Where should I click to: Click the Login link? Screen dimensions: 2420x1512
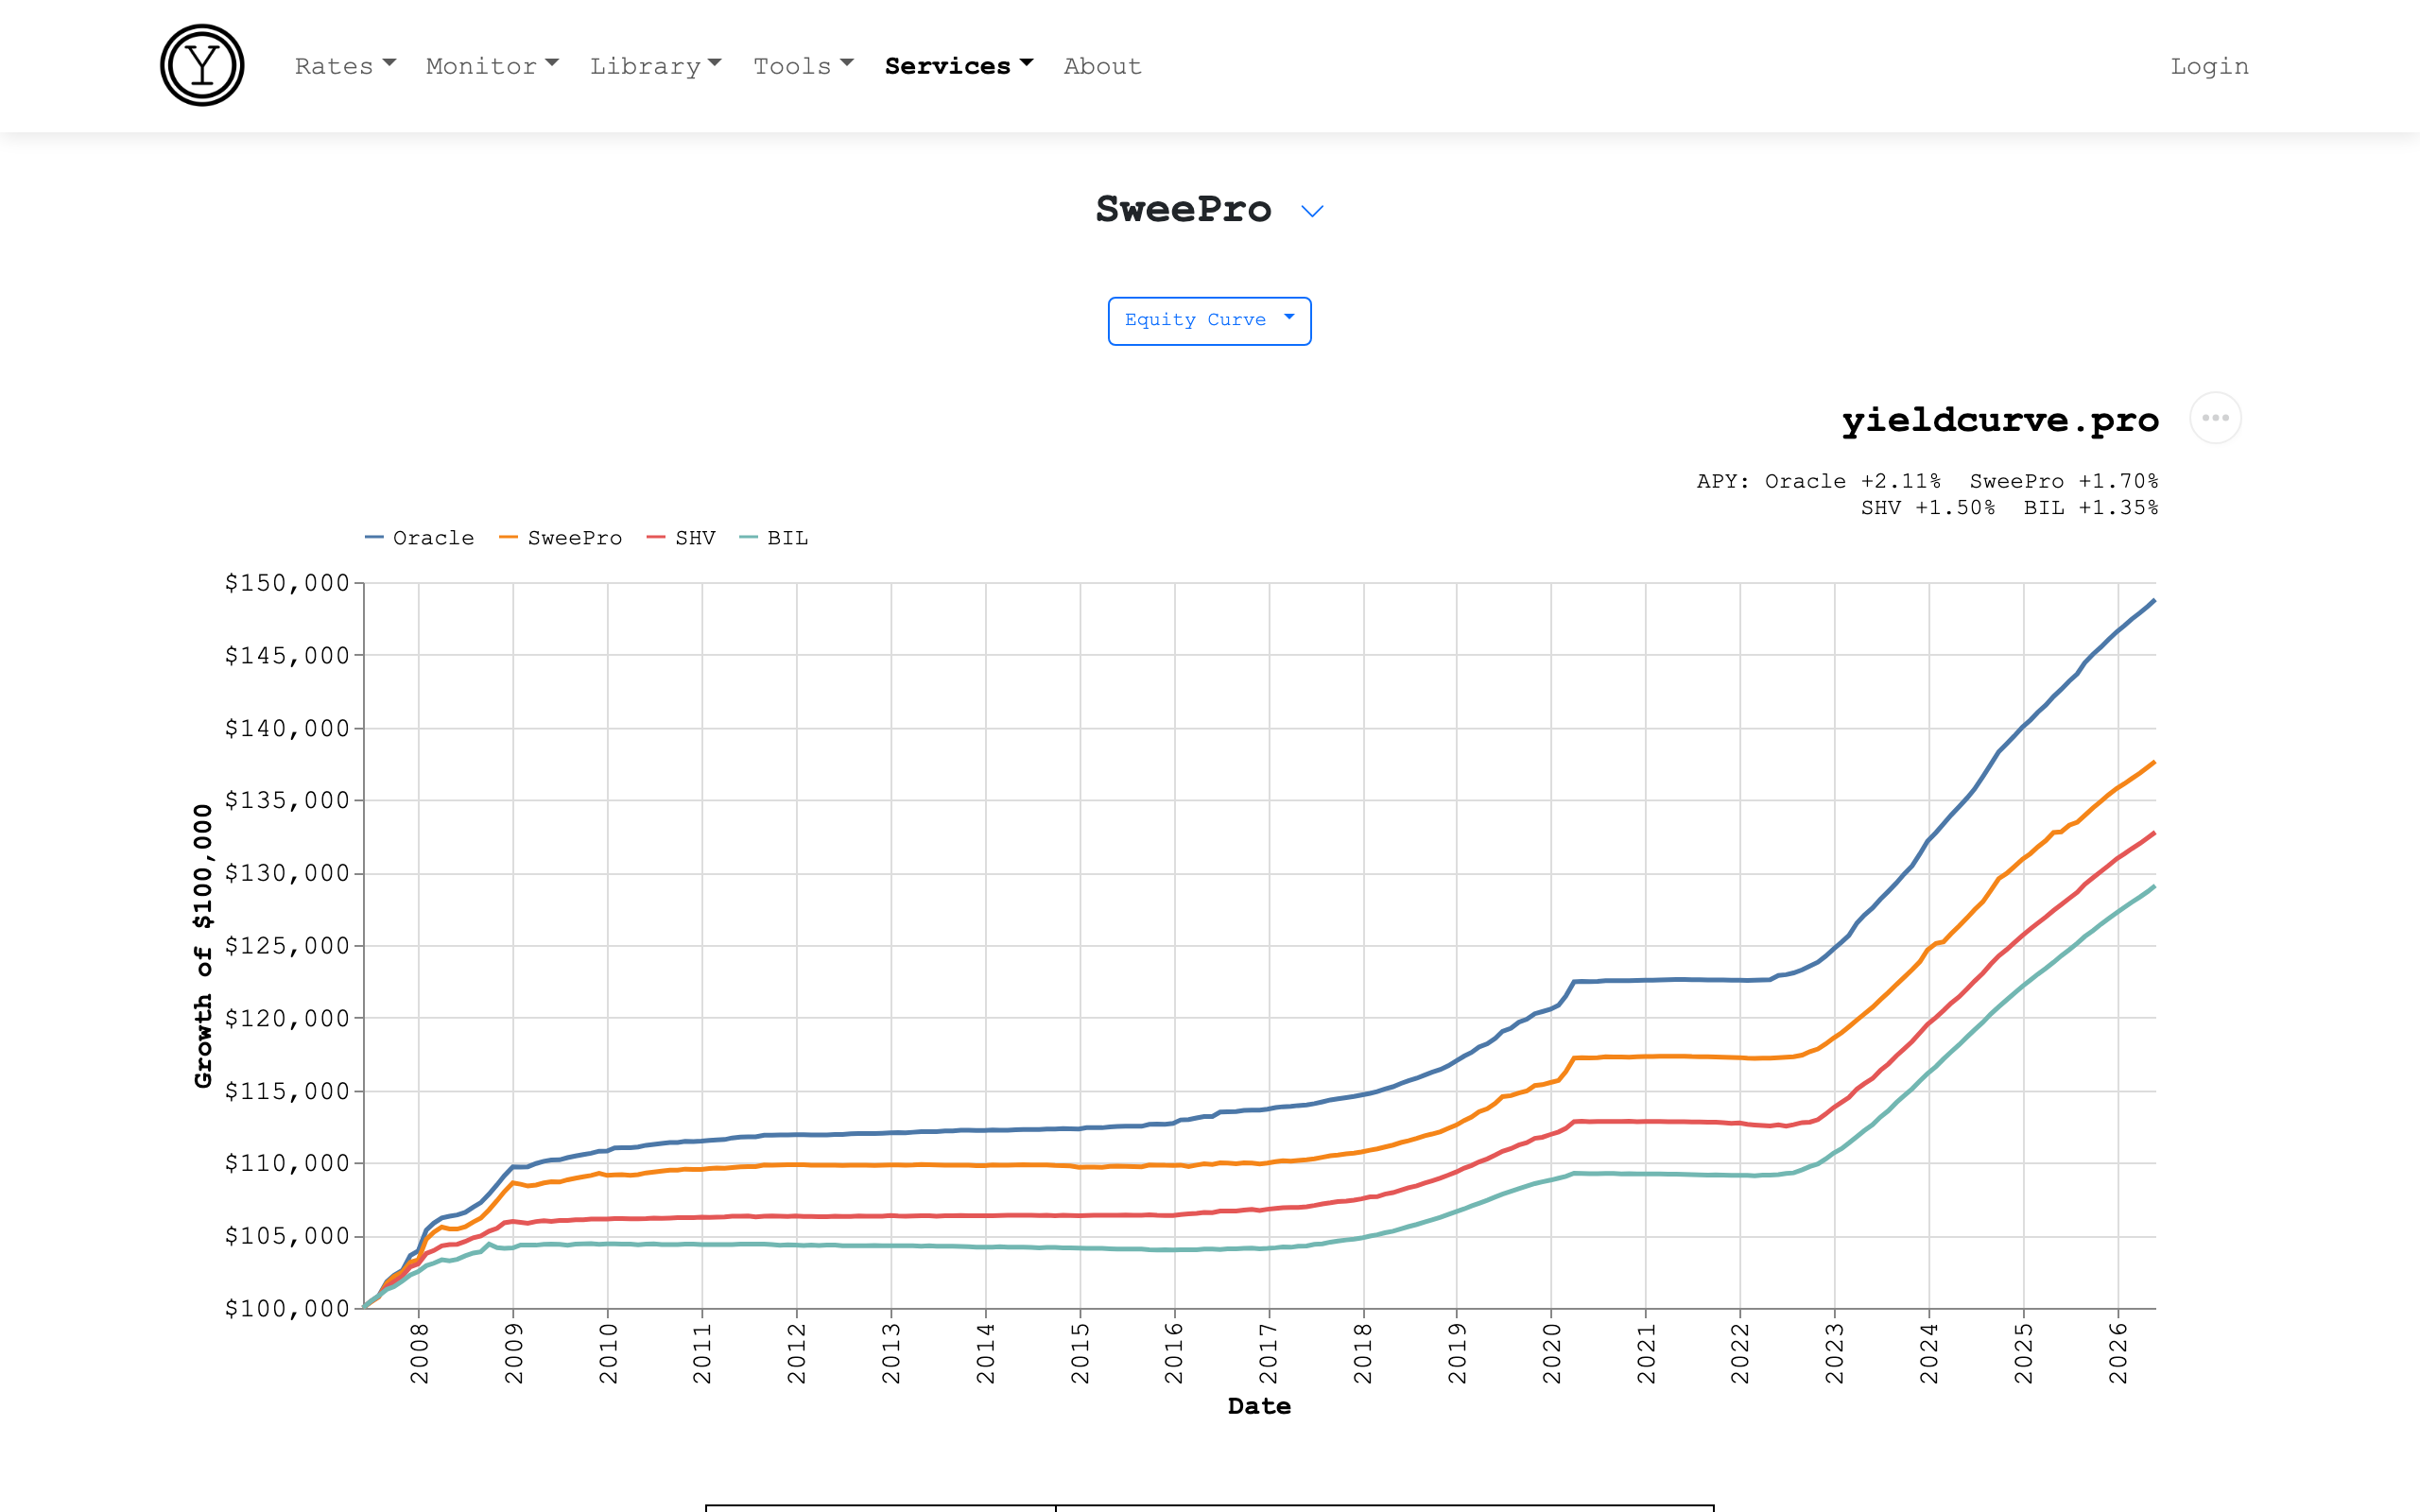click(2209, 66)
